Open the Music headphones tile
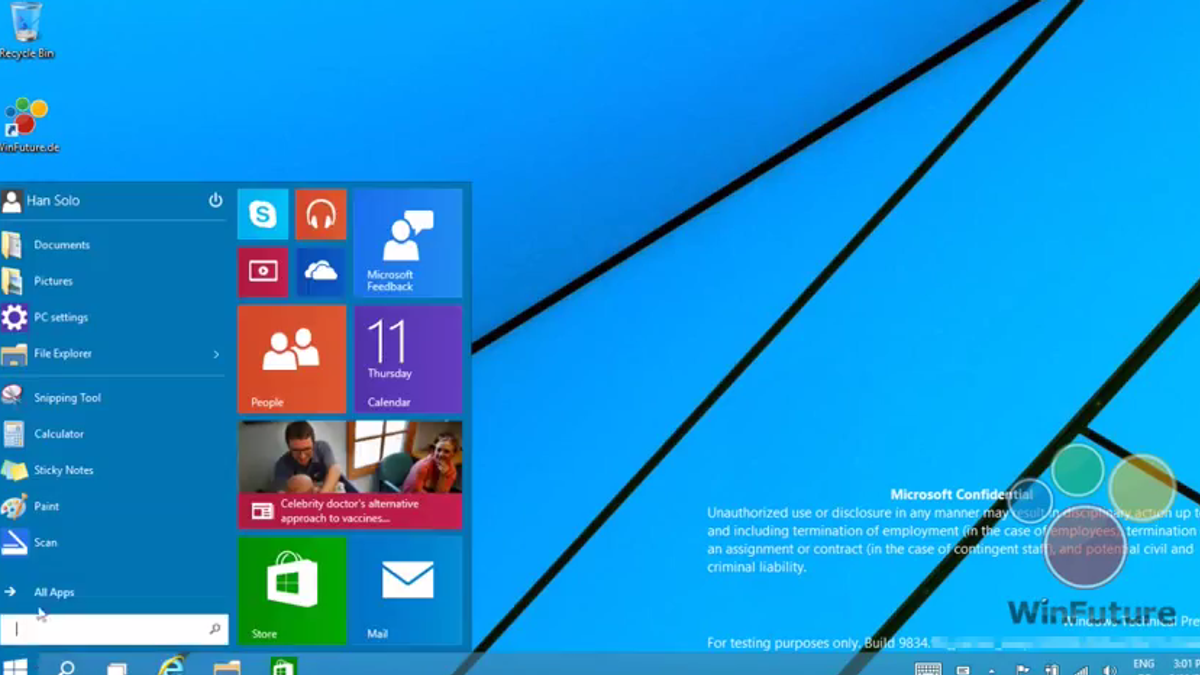1200x675 pixels. click(321, 214)
